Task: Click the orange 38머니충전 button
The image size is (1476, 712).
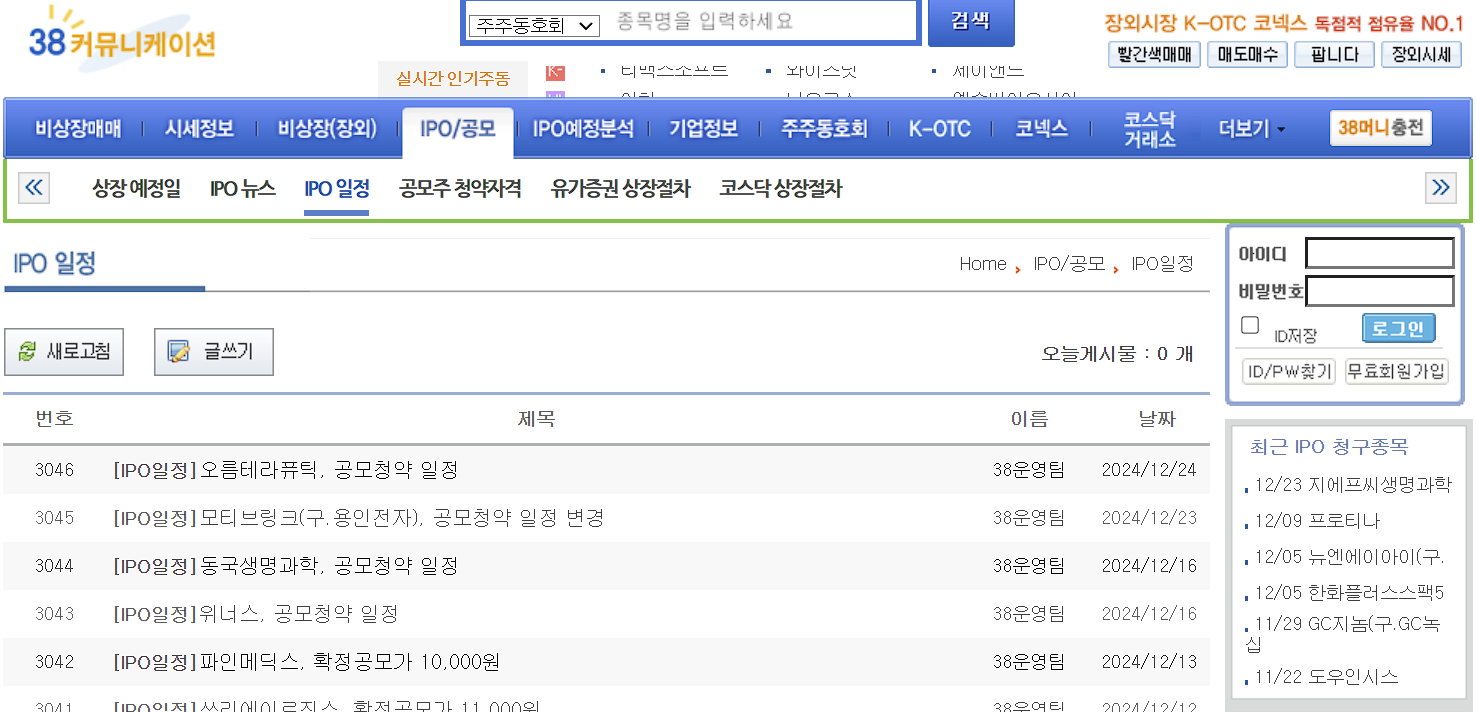Action: click(x=1380, y=127)
